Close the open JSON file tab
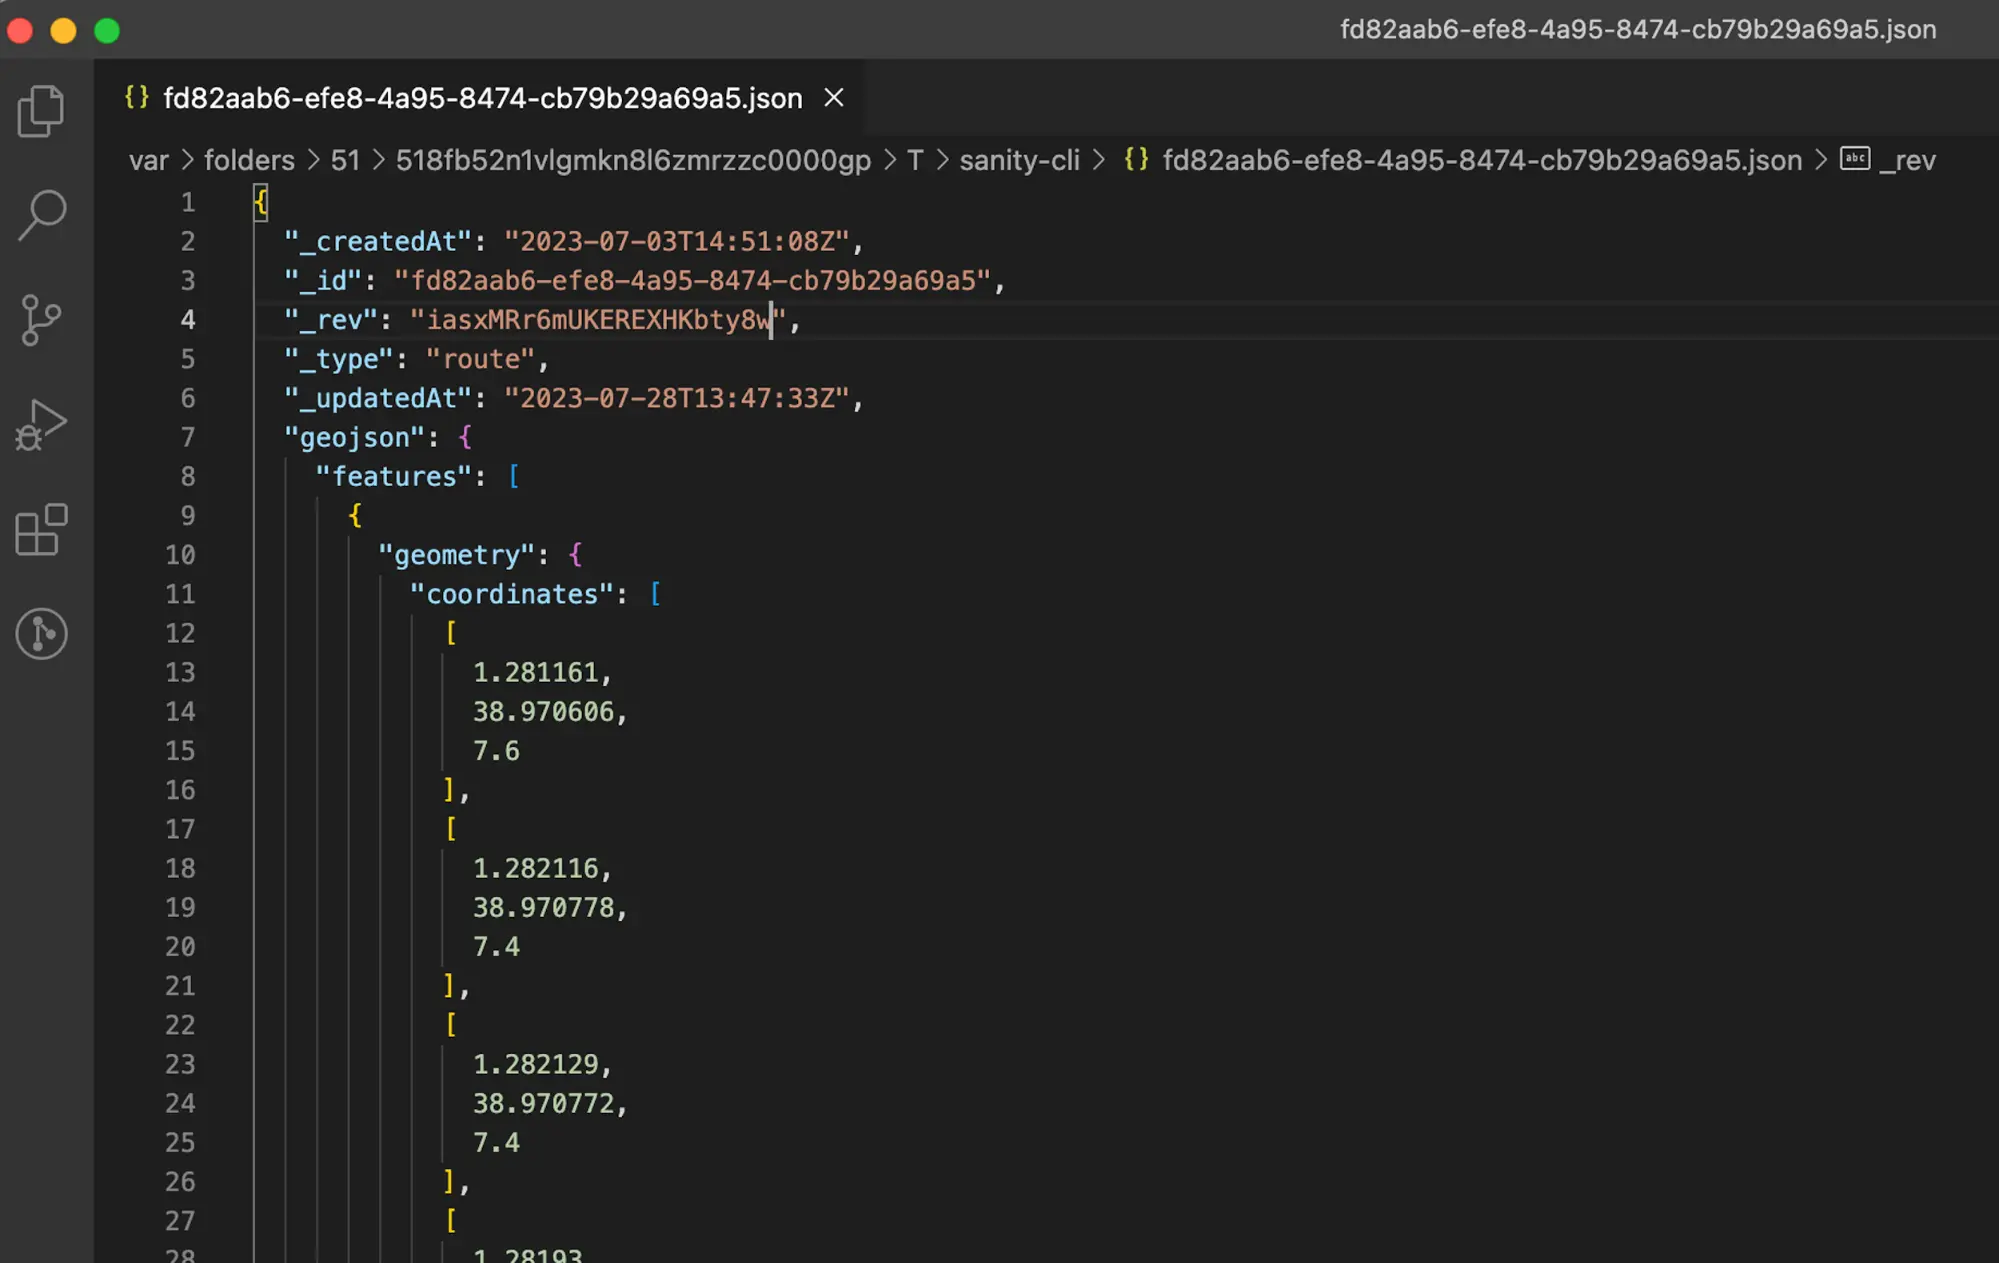 pyautogui.click(x=835, y=97)
